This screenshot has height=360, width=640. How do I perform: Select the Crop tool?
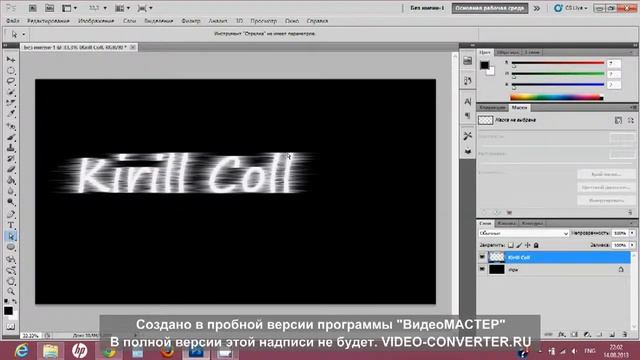[x=11, y=103]
